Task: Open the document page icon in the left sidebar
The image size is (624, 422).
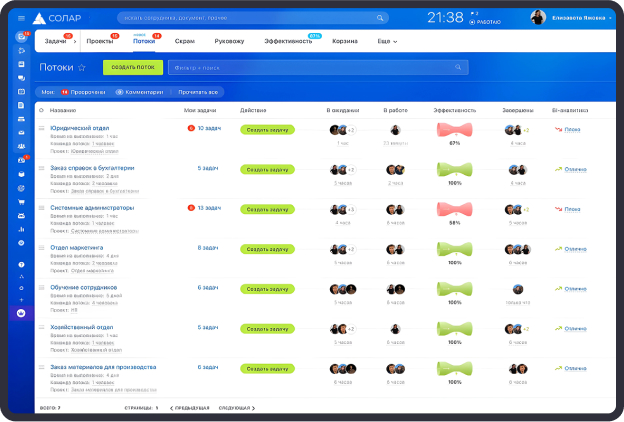Action: tap(21, 106)
